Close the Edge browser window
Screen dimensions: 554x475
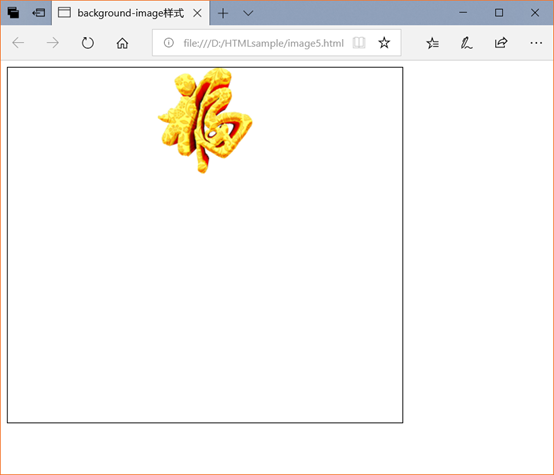pos(535,13)
